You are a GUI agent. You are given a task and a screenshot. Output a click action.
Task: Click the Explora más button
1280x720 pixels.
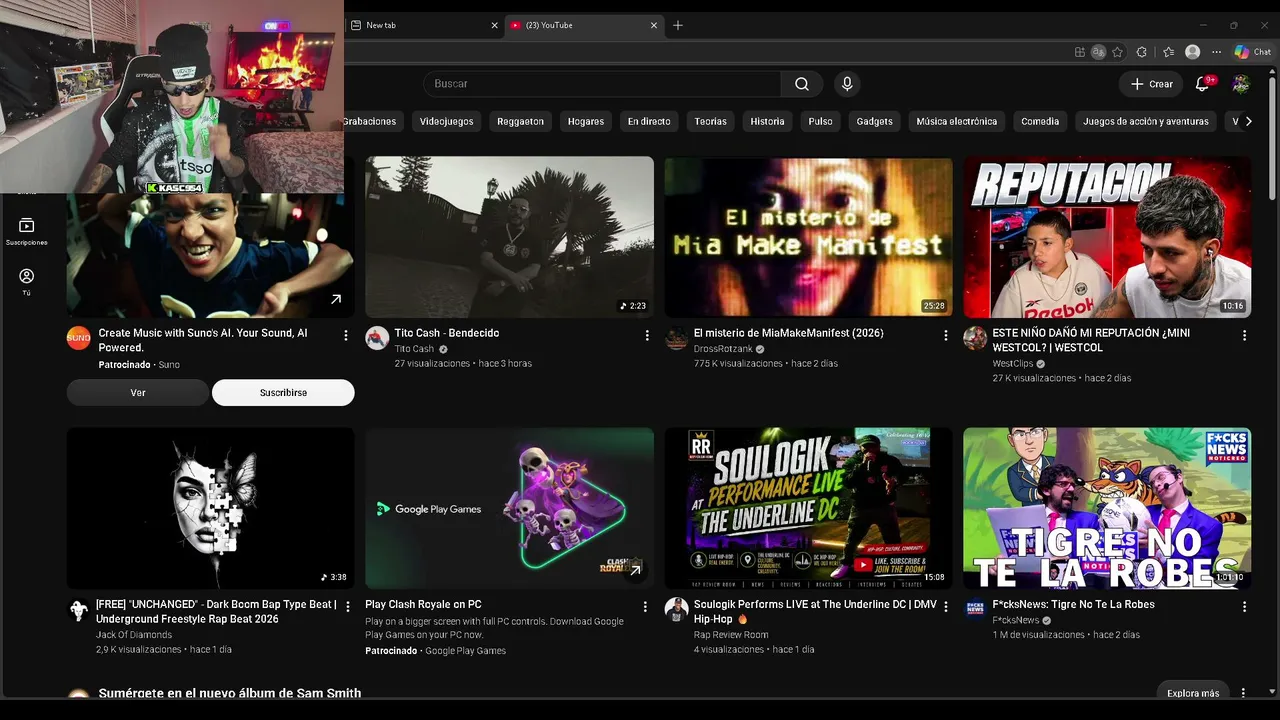(1193, 693)
